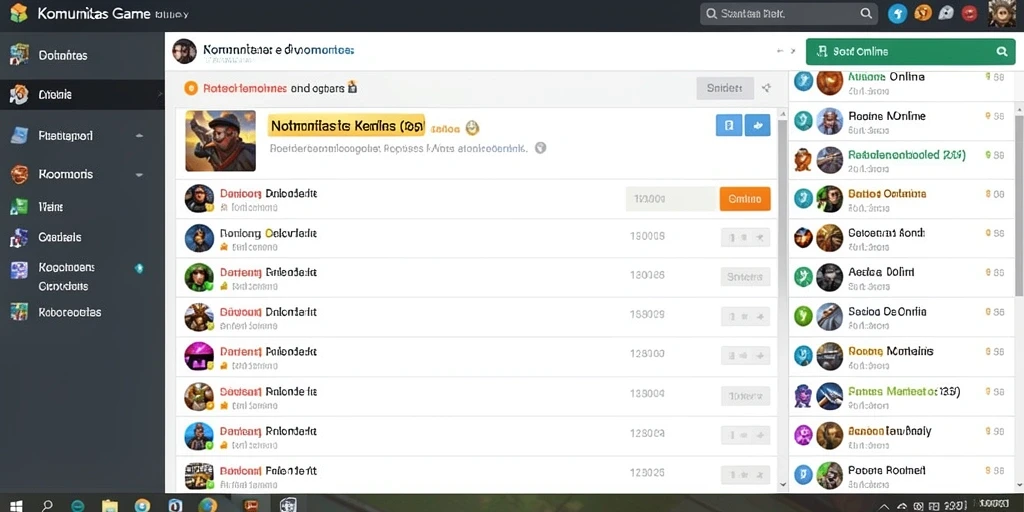Open the Firefox globe icon on the taskbar
Image resolution: width=1024 pixels, height=512 pixels.
coord(208,505)
